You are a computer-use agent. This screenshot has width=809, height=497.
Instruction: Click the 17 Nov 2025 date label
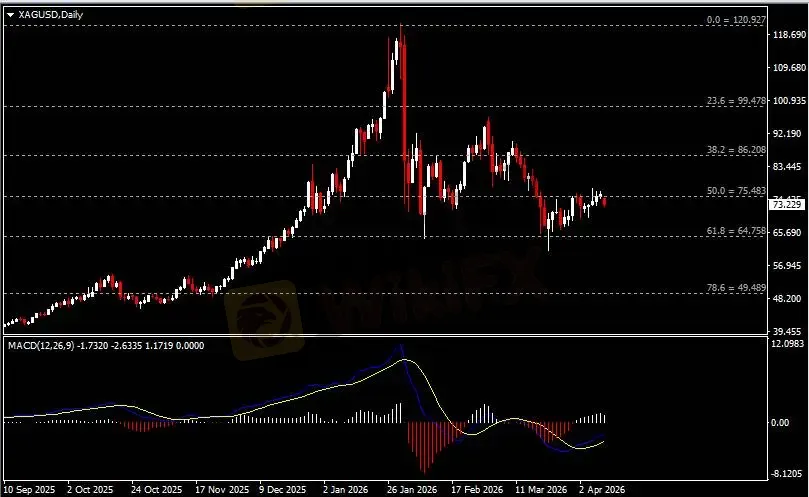pos(222,489)
